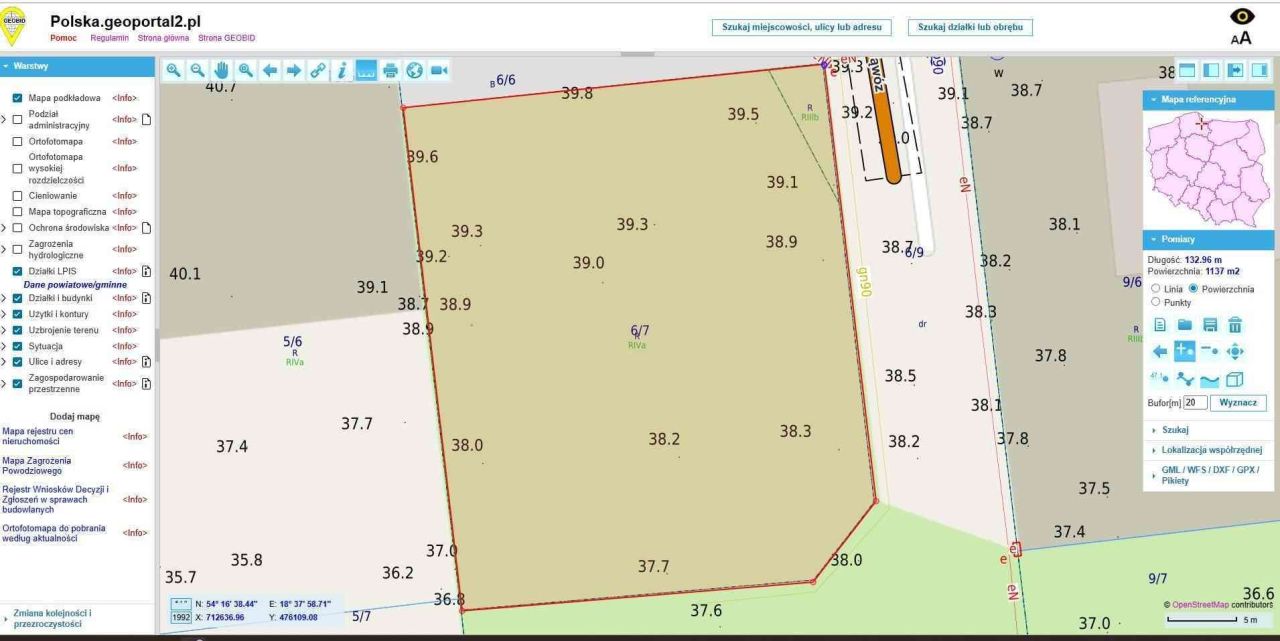
Task: Click the AA font size icon
Action: click(x=1241, y=38)
